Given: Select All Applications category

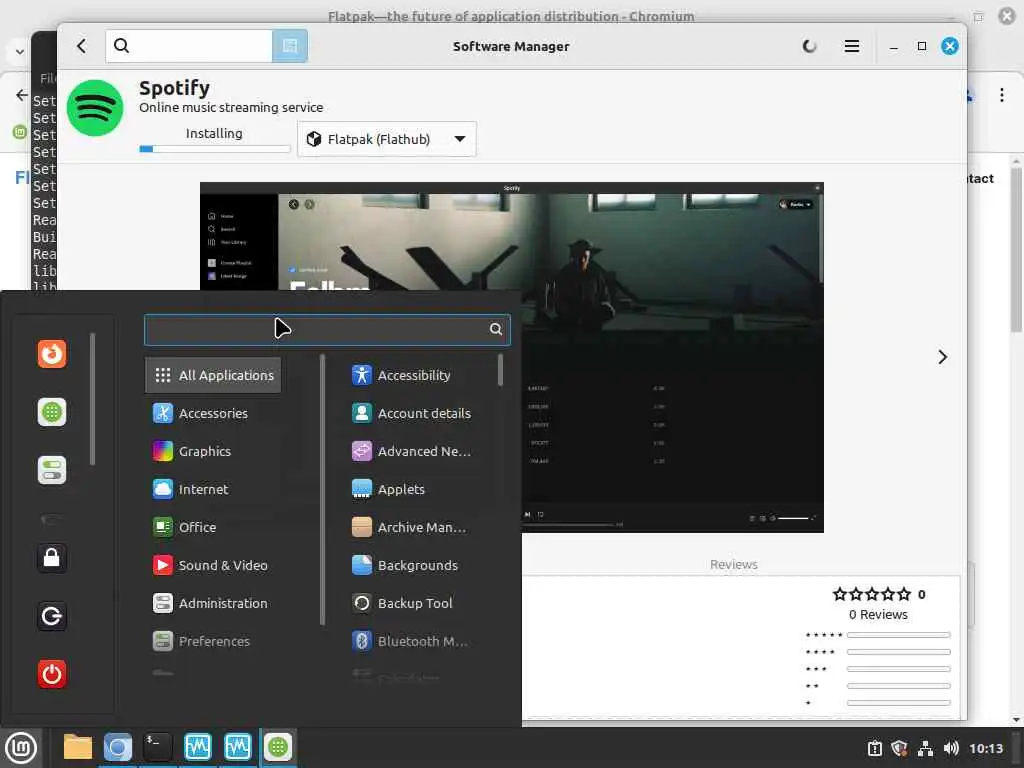Looking at the screenshot, I should click(x=213, y=375).
